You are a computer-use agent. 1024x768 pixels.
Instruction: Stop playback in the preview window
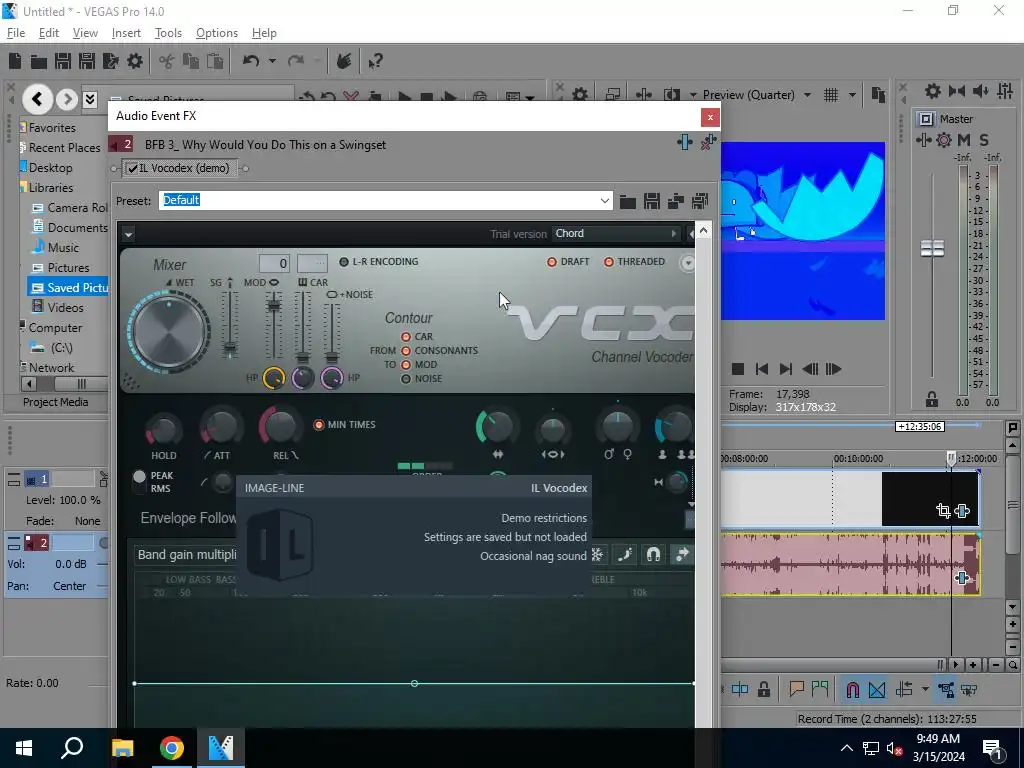pos(738,370)
